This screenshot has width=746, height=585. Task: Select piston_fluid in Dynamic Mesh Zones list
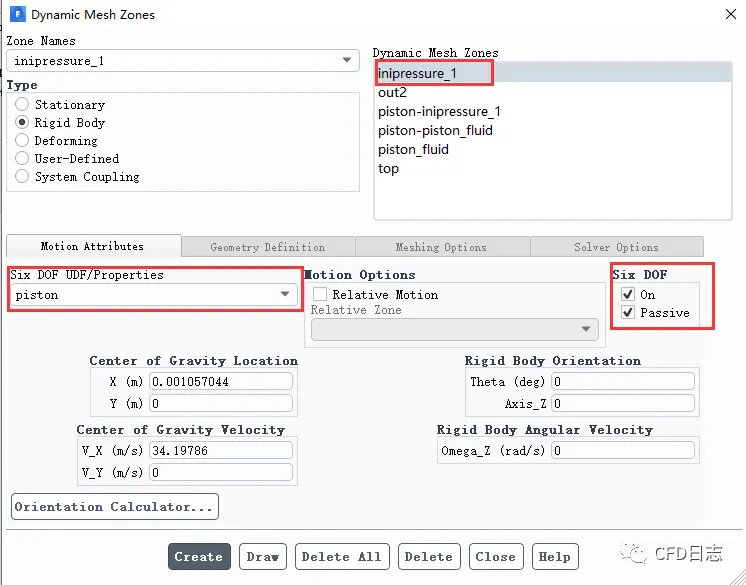(x=413, y=150)
